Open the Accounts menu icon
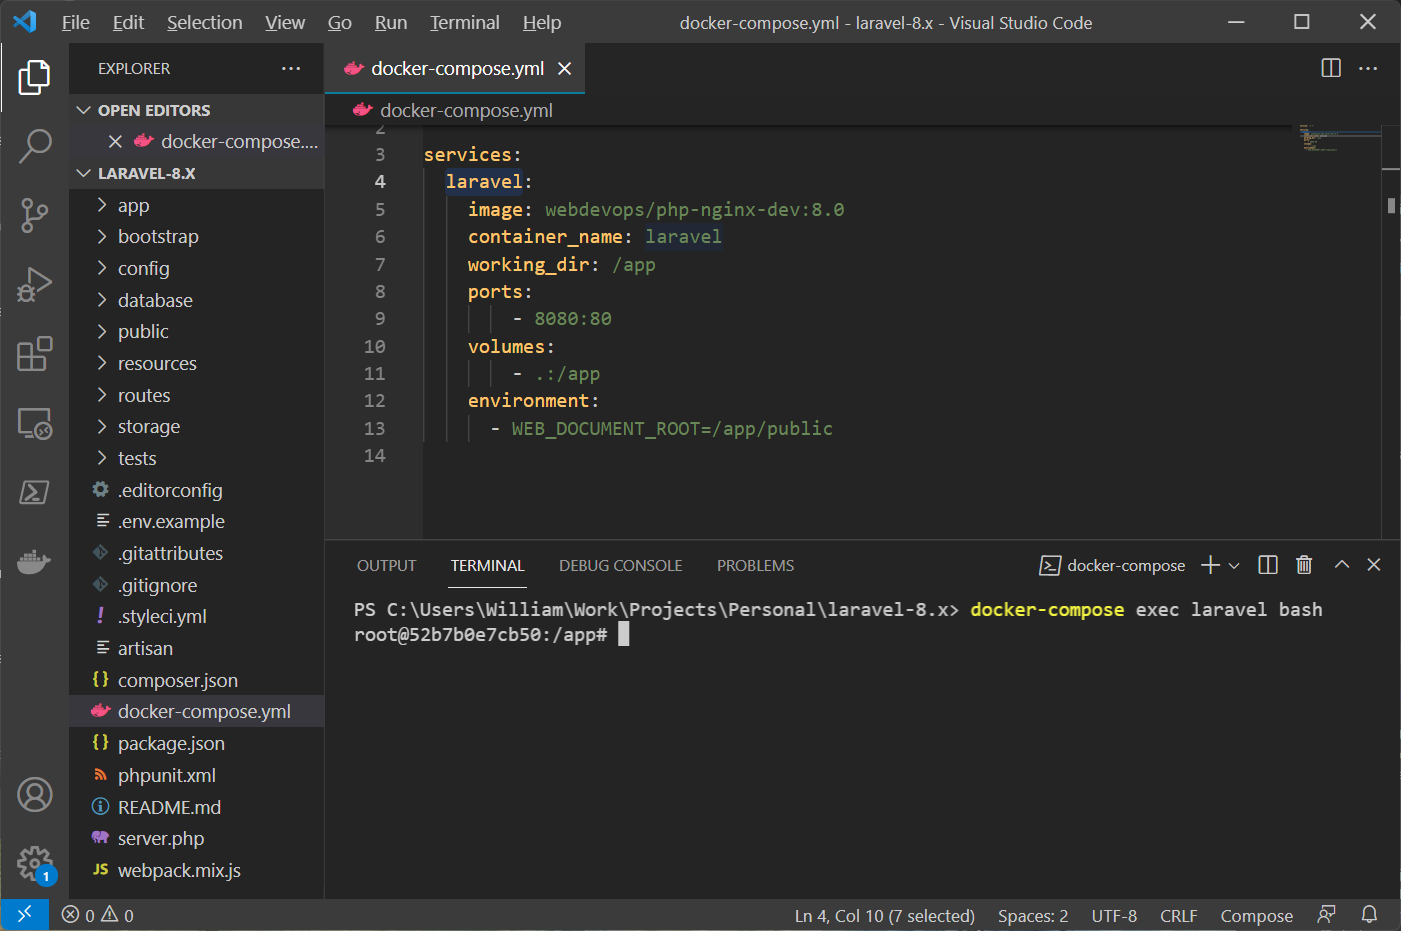The image size is (1401, 931). click(34, 795)
